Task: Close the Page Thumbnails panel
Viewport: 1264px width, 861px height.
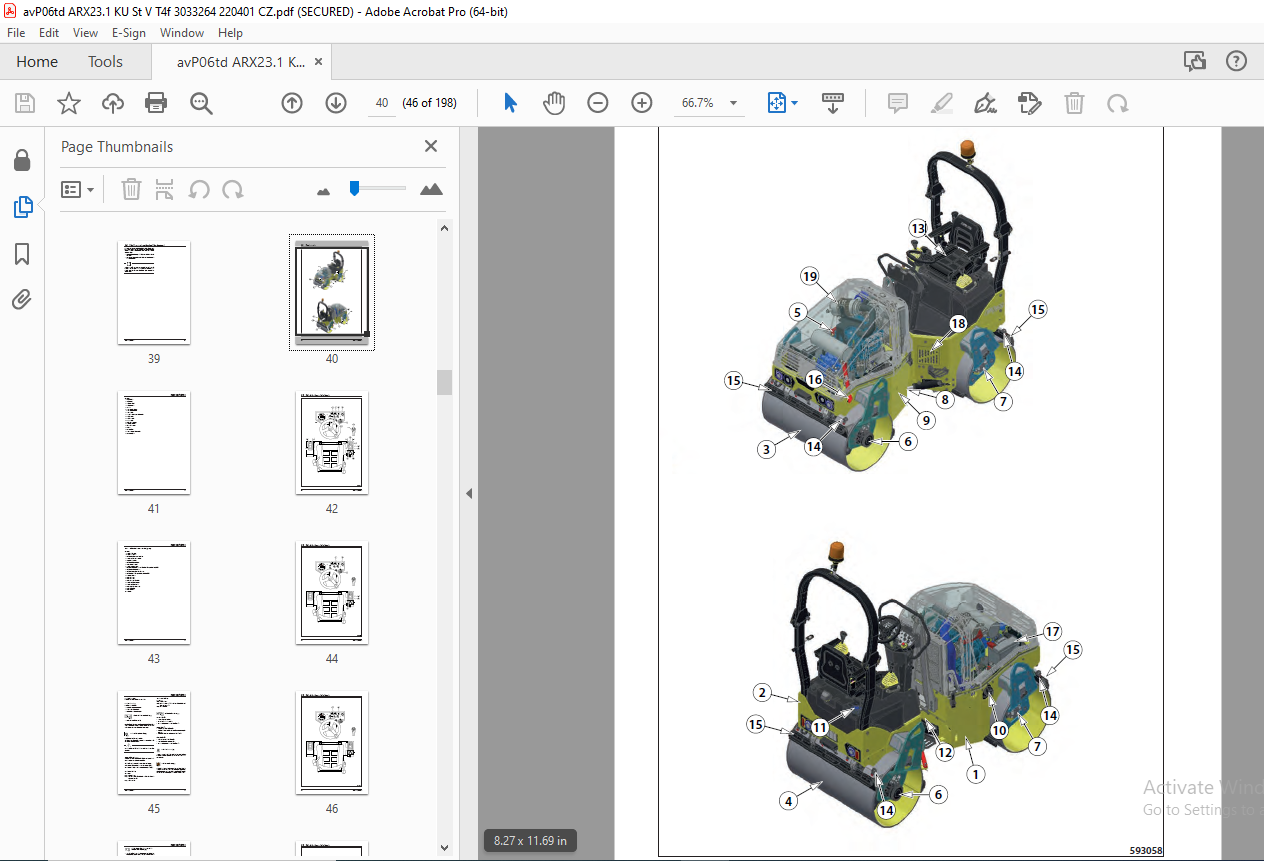Action: point(431,146)
